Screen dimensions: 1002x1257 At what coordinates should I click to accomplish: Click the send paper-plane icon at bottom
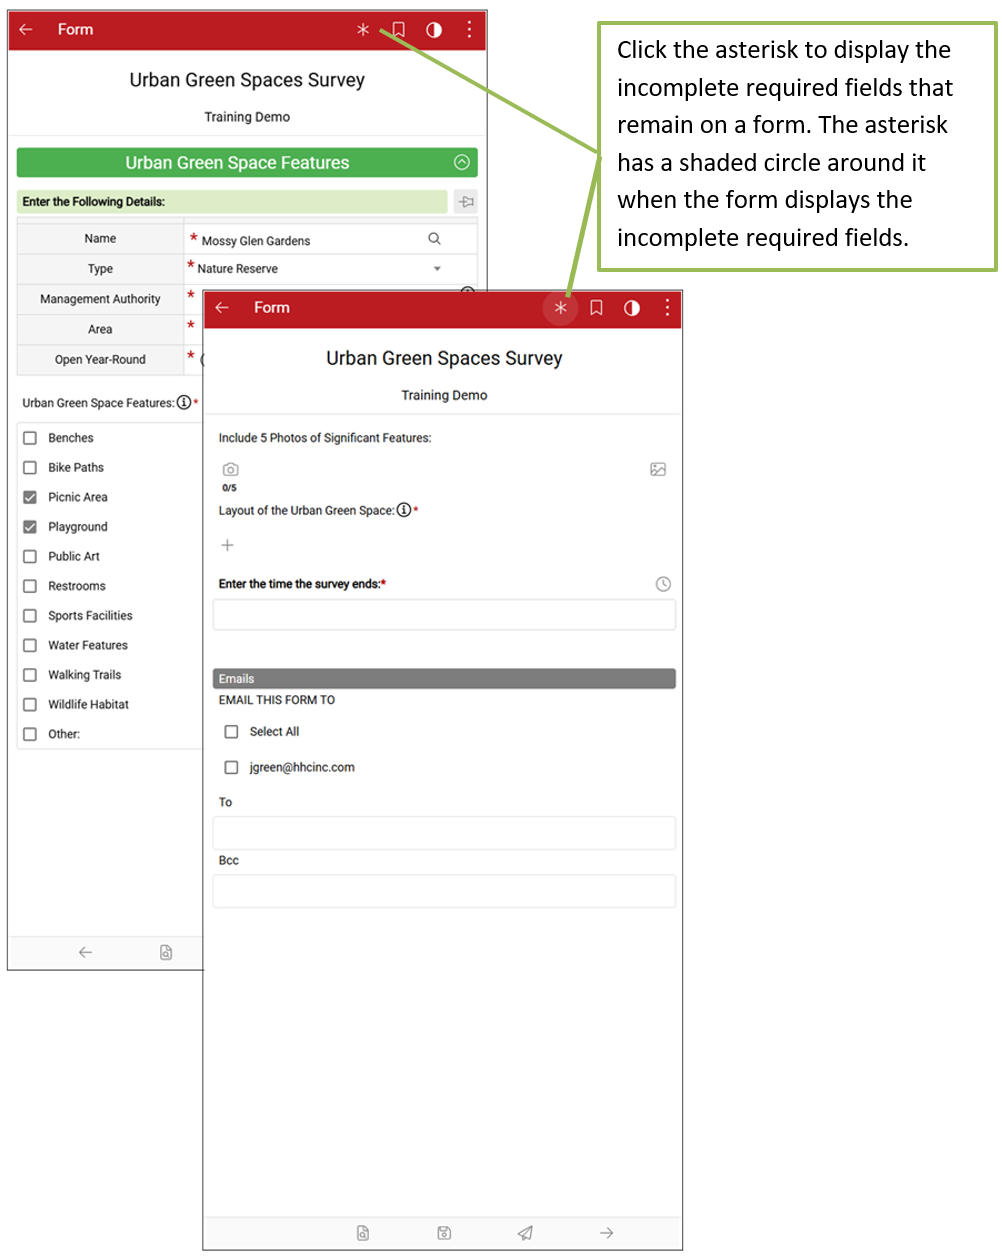click(x=525, y=1233)
